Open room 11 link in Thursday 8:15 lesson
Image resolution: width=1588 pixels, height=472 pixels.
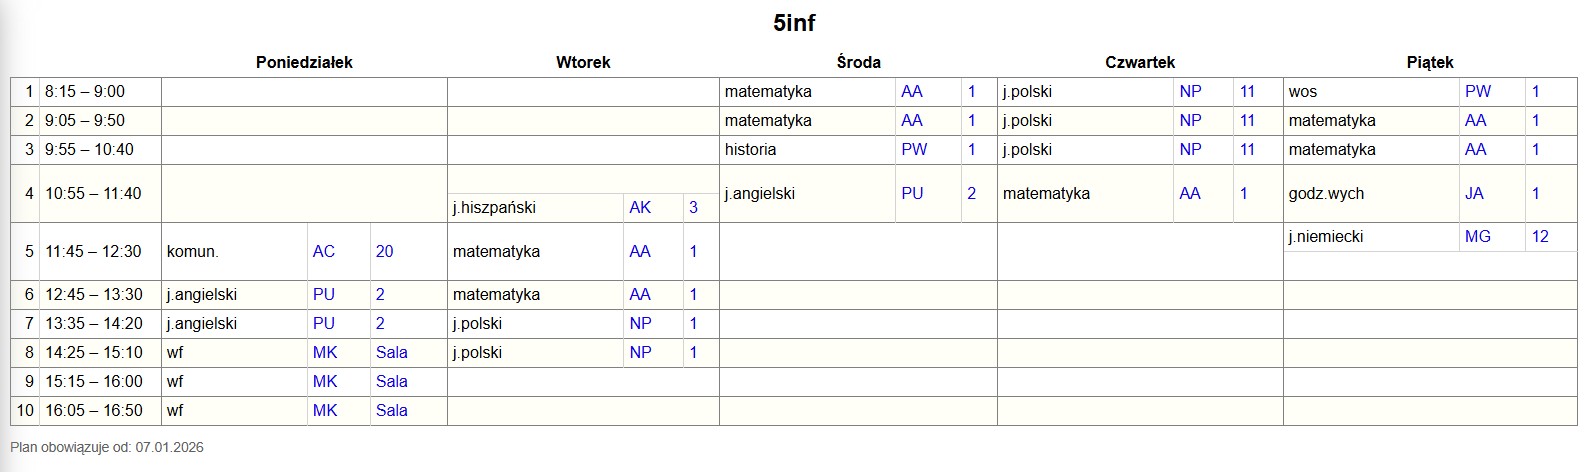pyautogui.click(x=1247, y=91)
